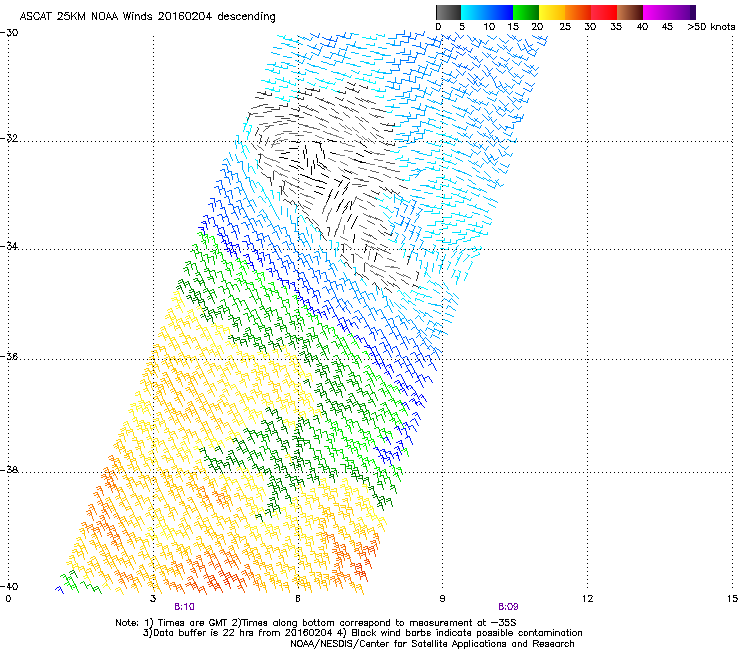Click the -38 latitude axis label
Image resolution: width=740 pixels, height=650 pixels.
pos(9,470)
